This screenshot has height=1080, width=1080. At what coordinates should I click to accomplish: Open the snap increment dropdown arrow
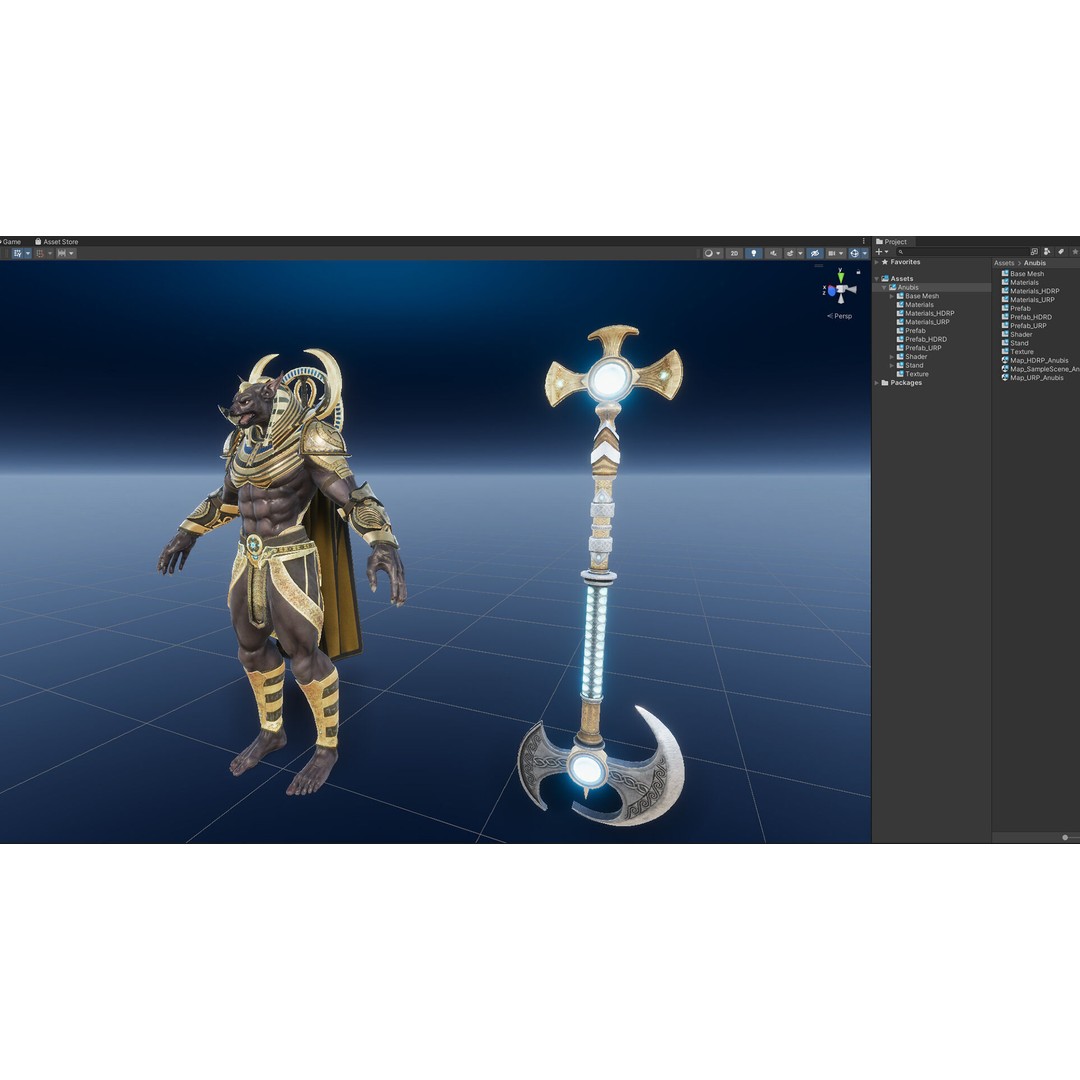point(50,253)
